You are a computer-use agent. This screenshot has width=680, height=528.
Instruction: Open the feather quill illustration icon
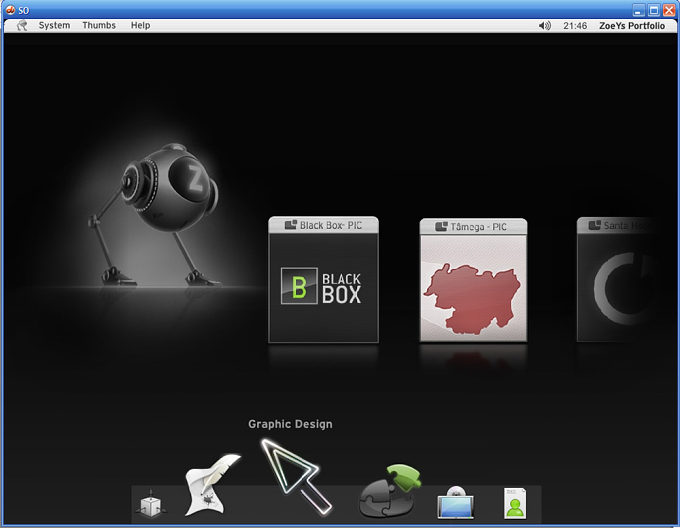pyautogui.click(x=212, y=485)
